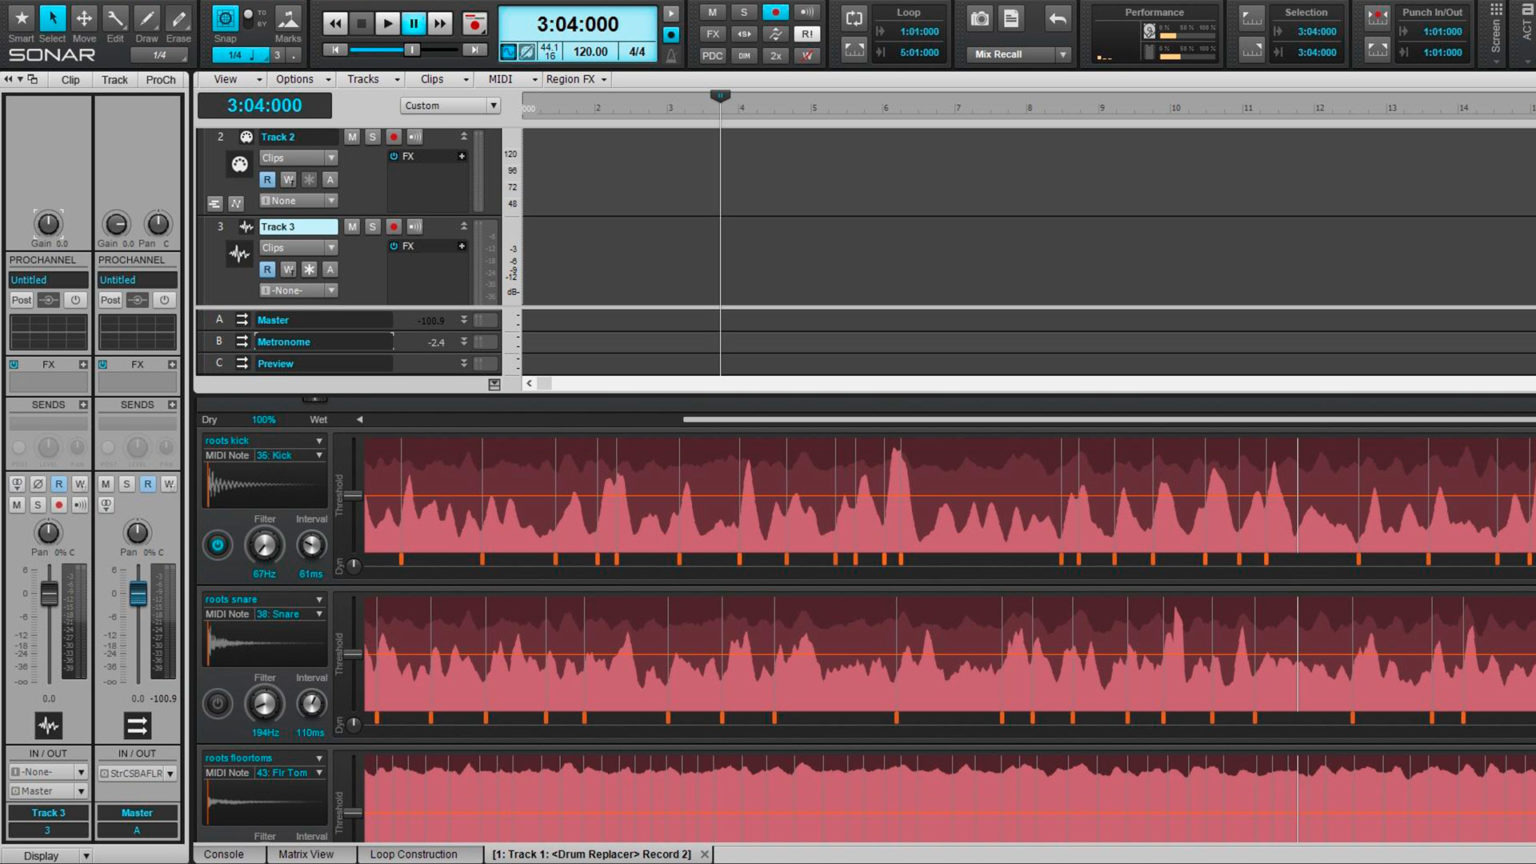
Task: Add an effect to Track 2 FX rack
Action: coord(461,157)
